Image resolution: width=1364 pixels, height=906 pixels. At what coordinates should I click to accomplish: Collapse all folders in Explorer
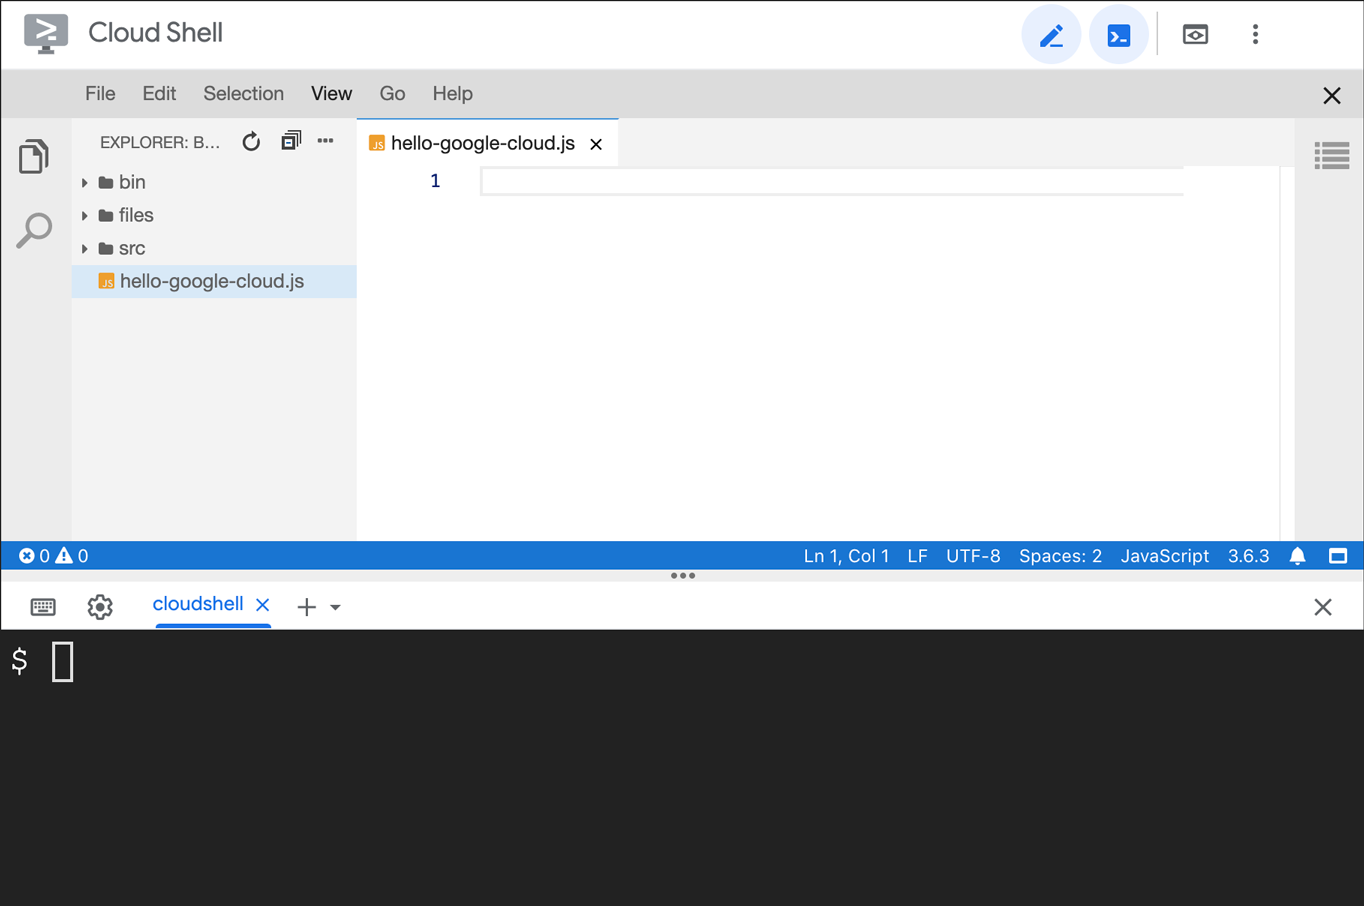click(291, 141)
